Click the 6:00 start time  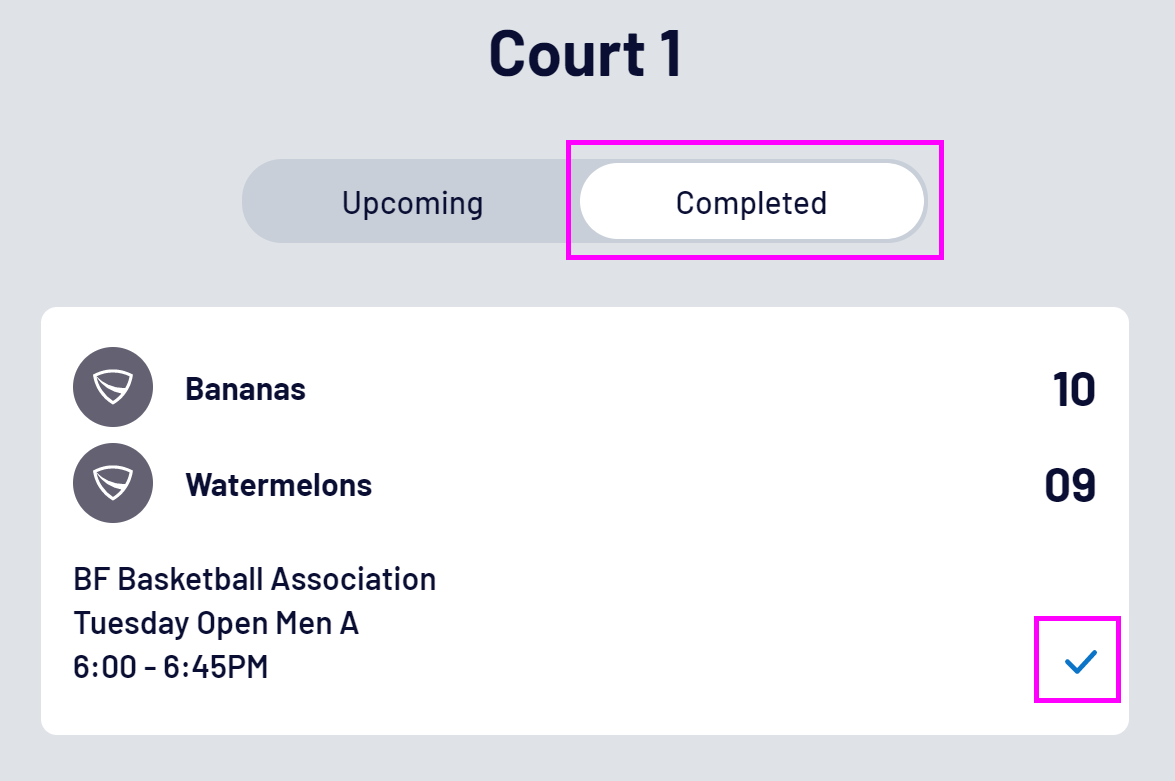click(104, 667)
